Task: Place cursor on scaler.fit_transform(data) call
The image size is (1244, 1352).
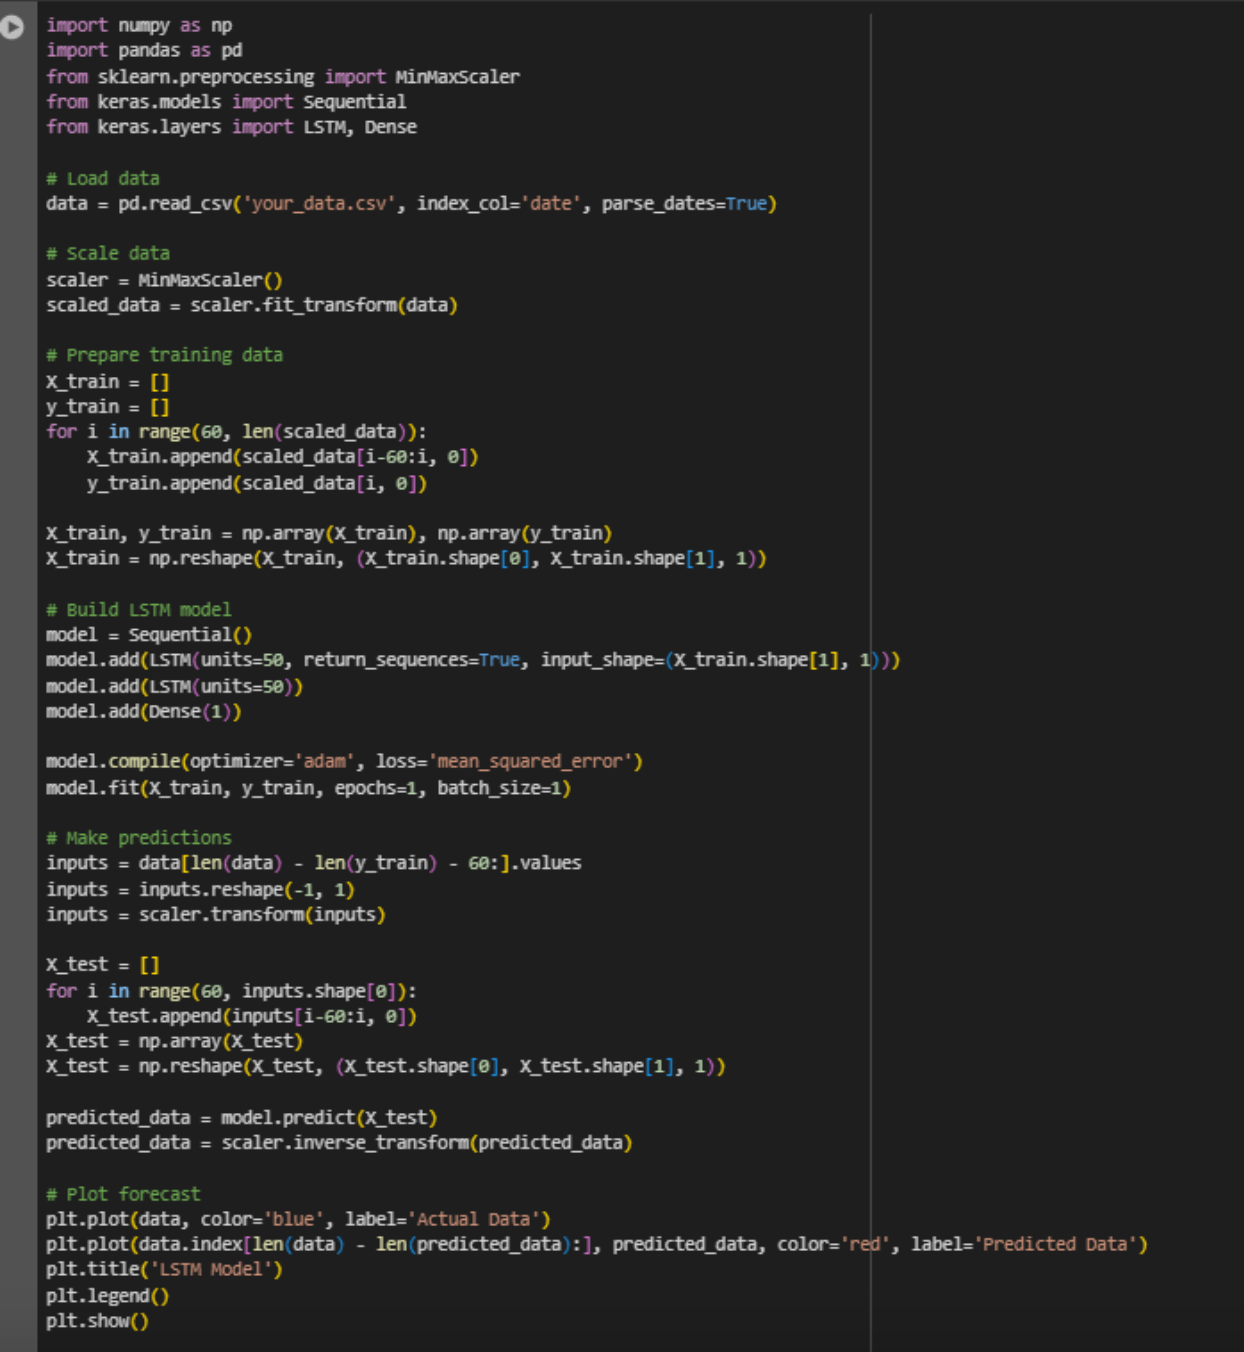Action: click(x=323, y=305)
